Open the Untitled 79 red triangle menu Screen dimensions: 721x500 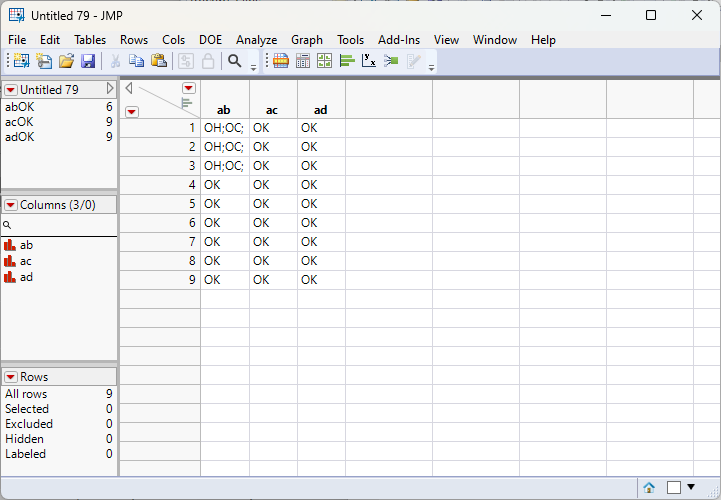click(x=11, y=90)
